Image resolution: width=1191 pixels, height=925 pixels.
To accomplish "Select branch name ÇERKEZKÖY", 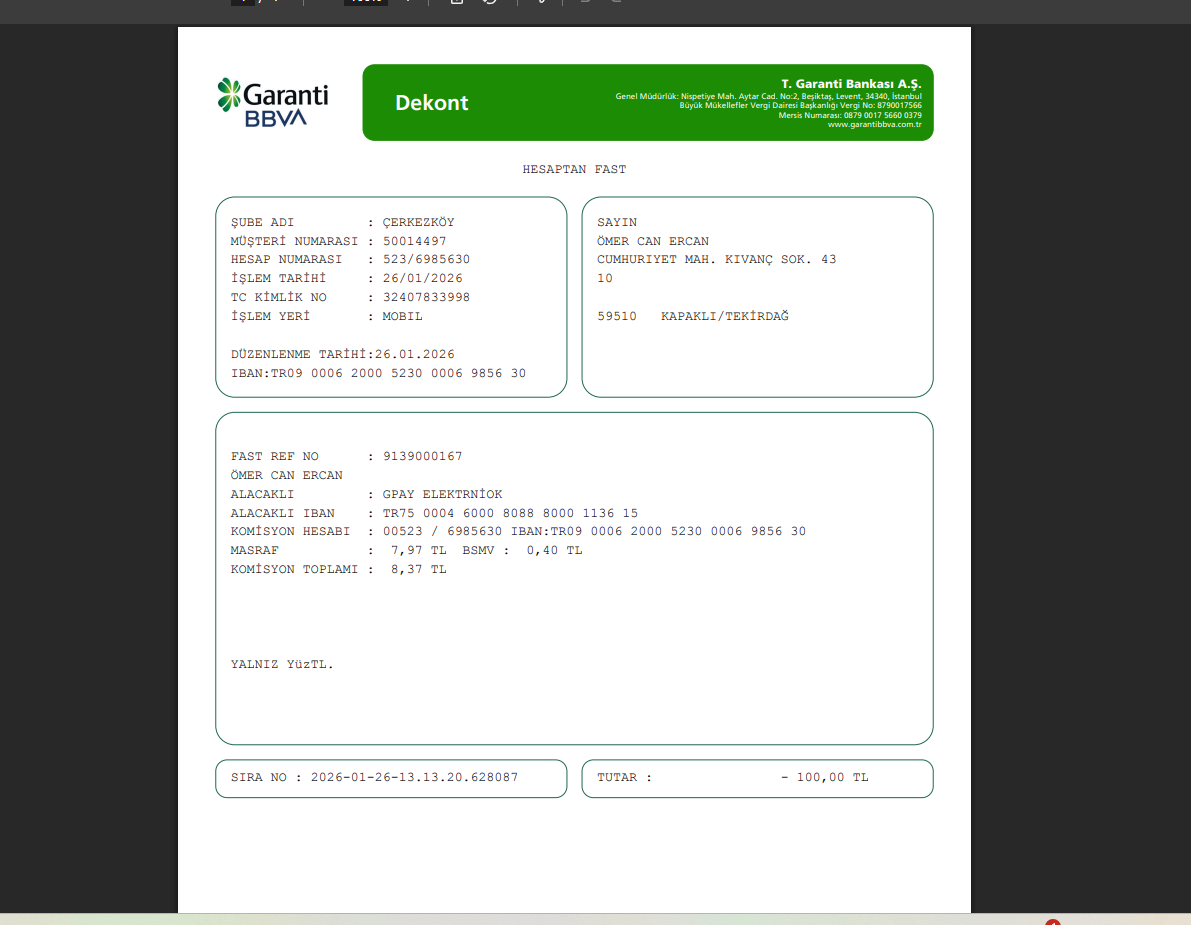I will [419, 223].
